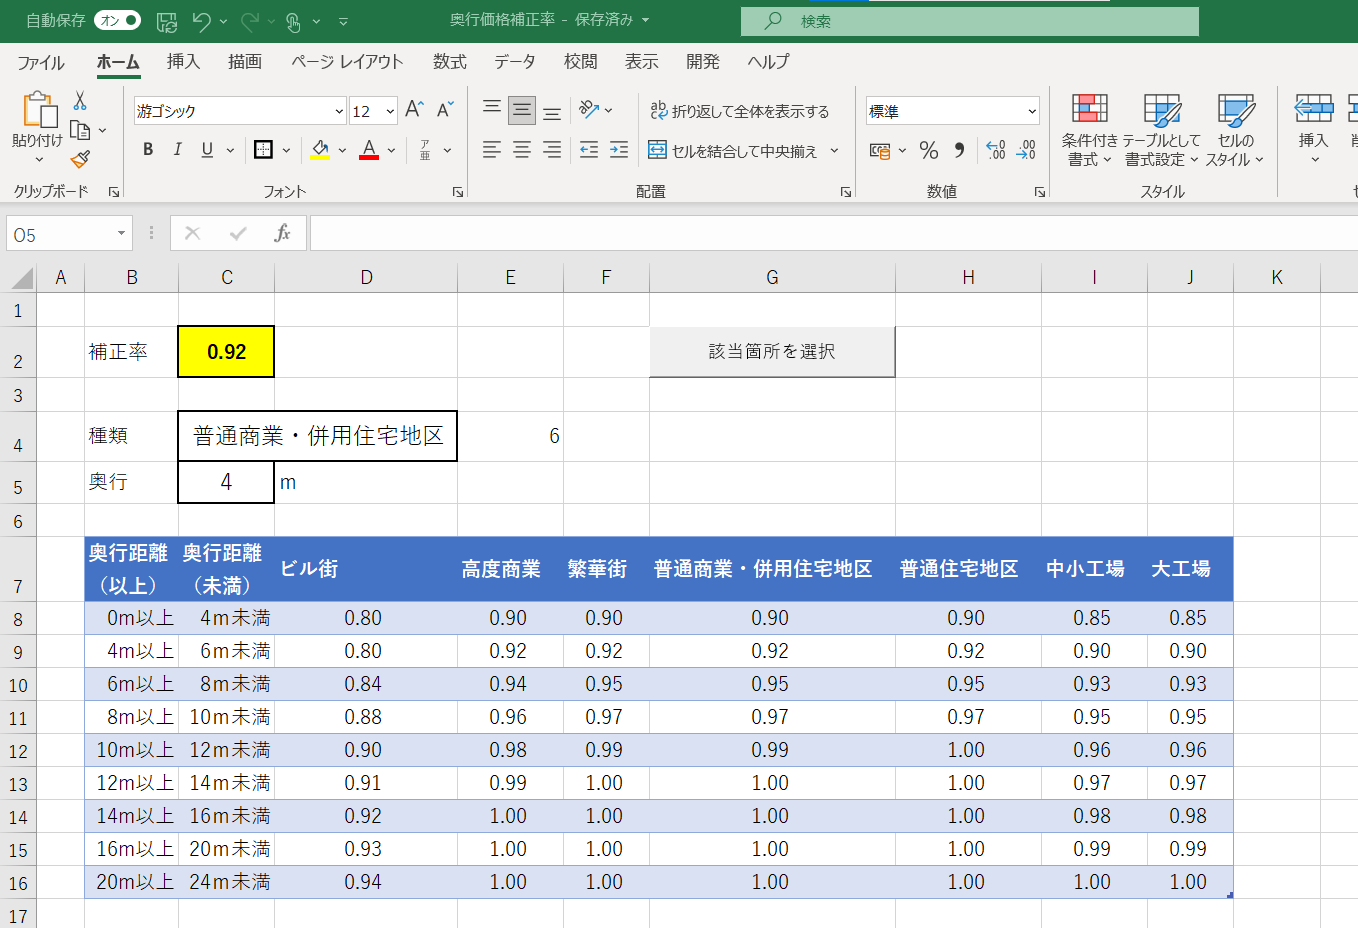This screenshot has height=928, width=1358.
Task: Open conditional formatting options
Action: tap(1089, 131)
